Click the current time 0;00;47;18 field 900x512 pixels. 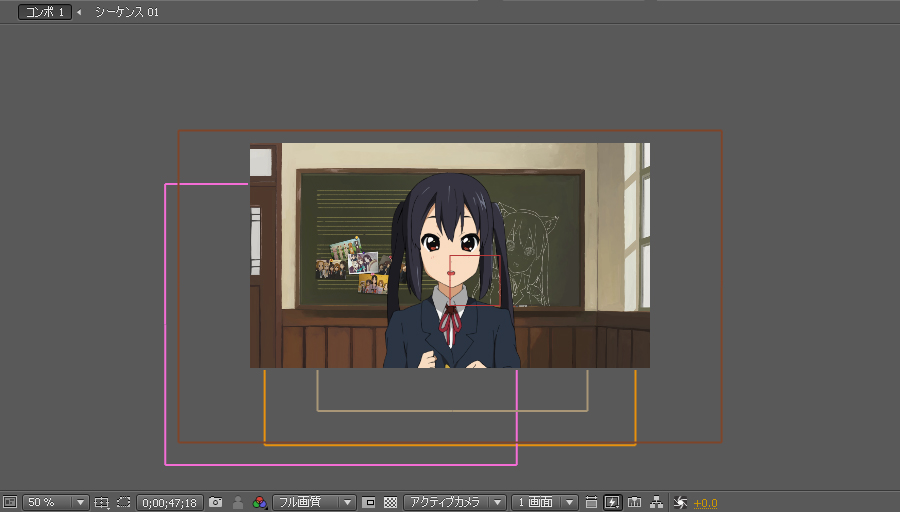click(169, 503)
